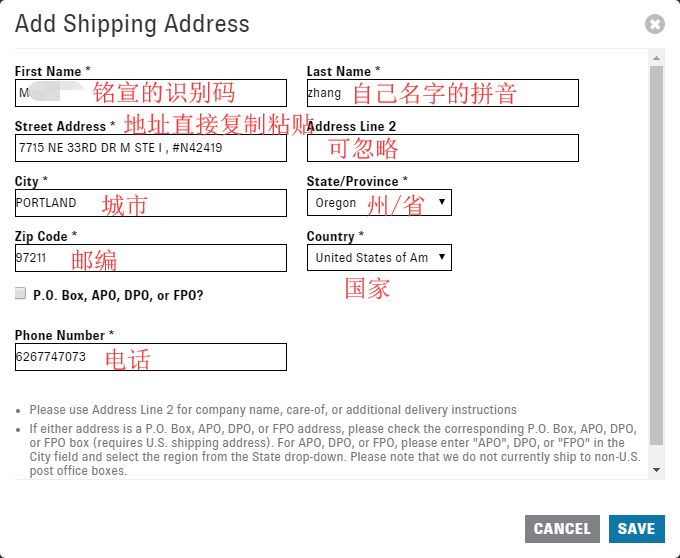Click the United States of Am country selector

(379, 258)
